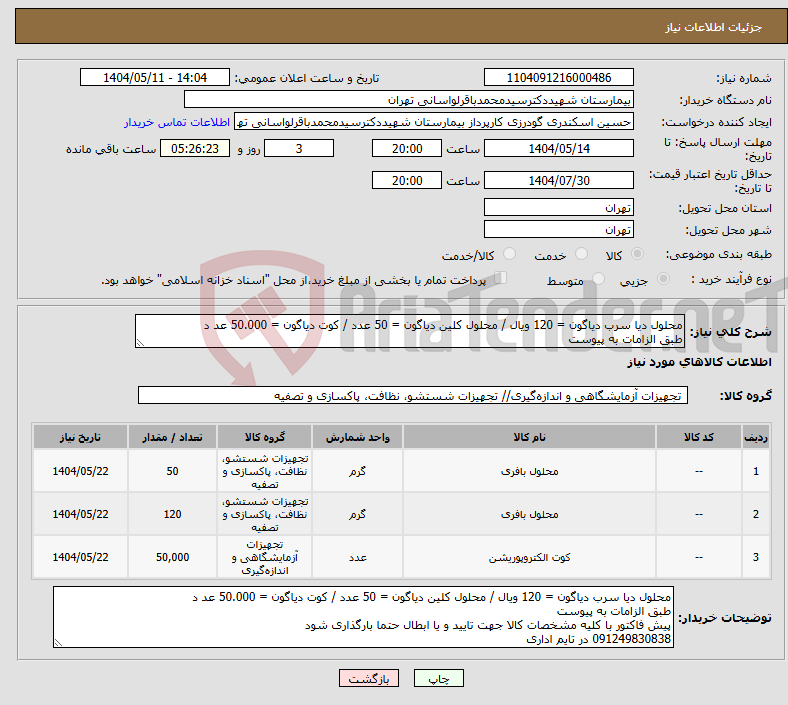Select the متوسط purchase type radio

coord(598,278)
